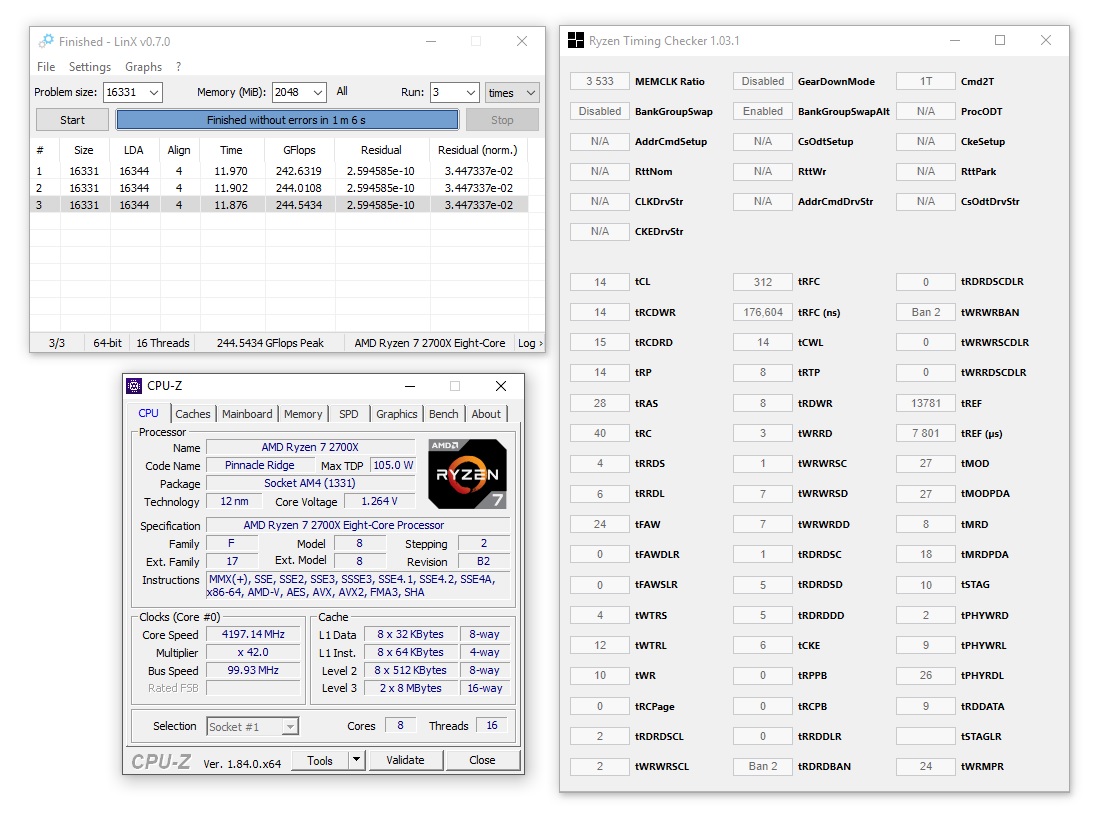The height and width of the screenshot is (819, 1103).
Task: Click the Close button in CPU-Z
Action: point(482,760)
